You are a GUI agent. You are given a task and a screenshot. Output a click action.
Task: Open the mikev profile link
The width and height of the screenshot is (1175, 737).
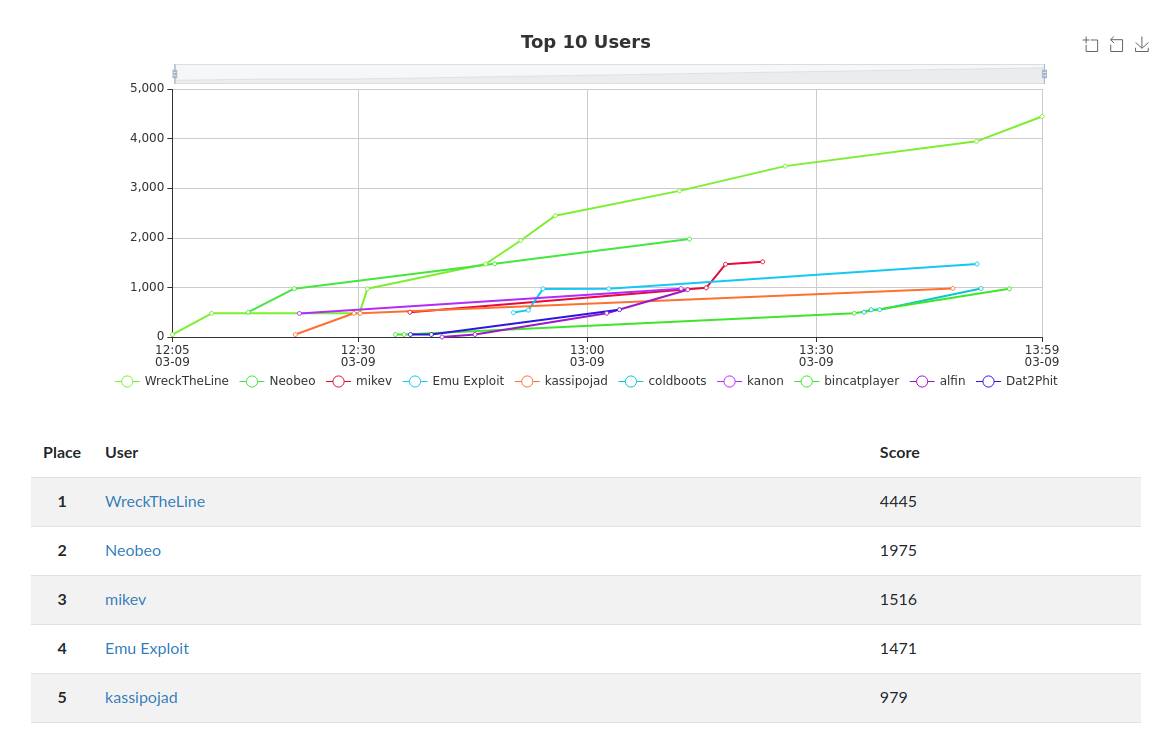125,599
